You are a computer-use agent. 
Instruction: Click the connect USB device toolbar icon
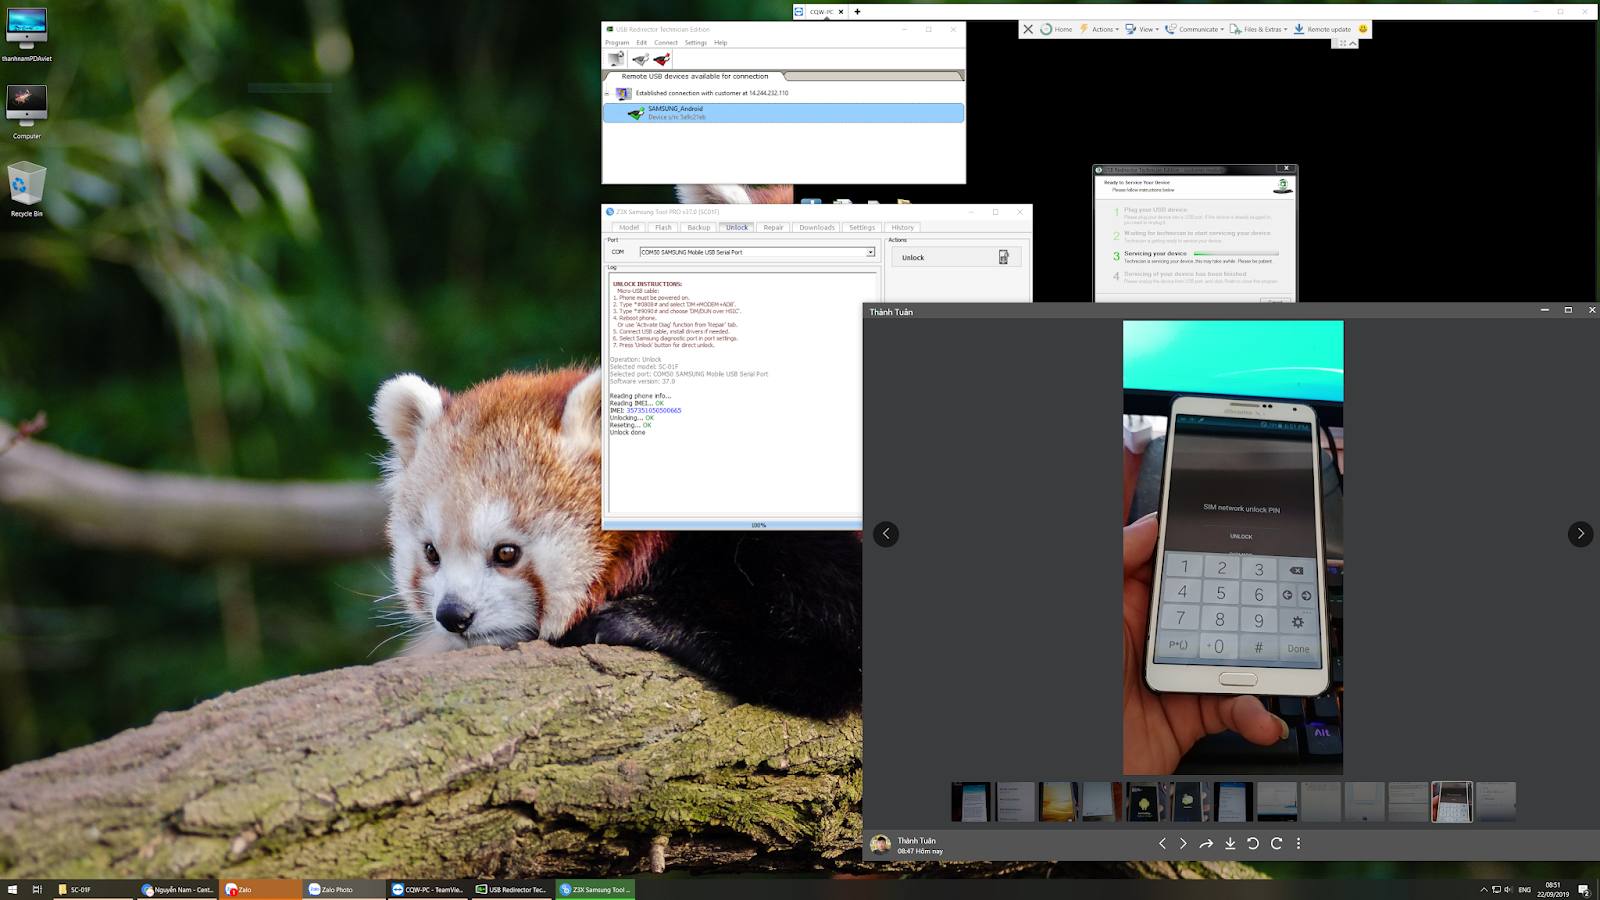tap(640, 59)
